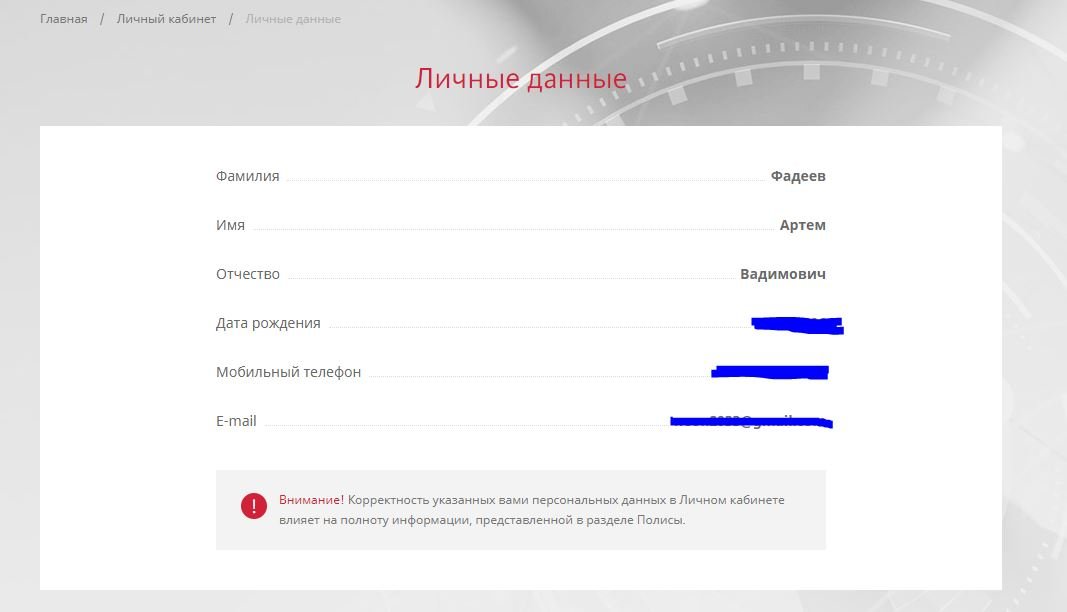1067x612 pixels.
Task: Open the Личный кабинет breadcrumb link
Action: click(166, 19)
